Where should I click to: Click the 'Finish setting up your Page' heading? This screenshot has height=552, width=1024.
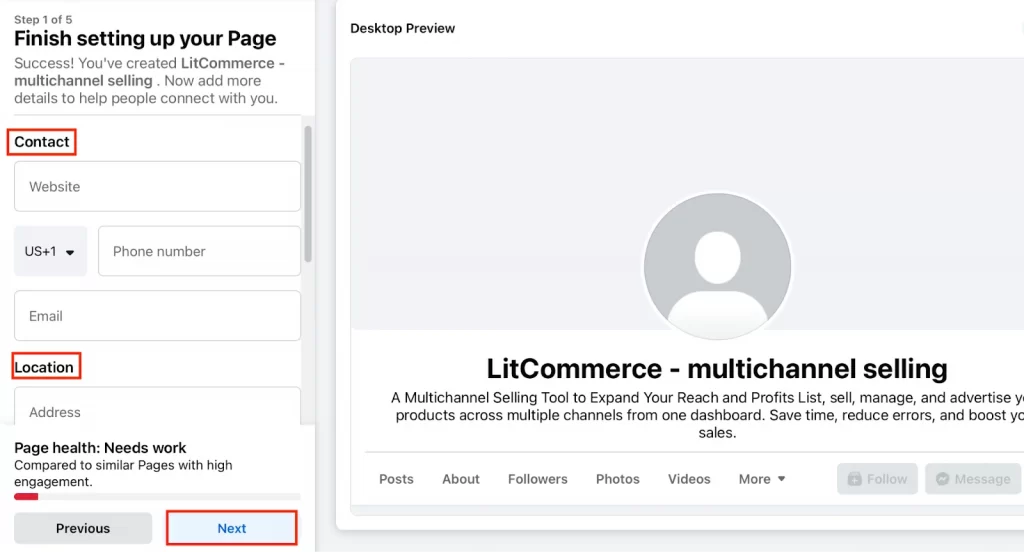click(145, 39)
